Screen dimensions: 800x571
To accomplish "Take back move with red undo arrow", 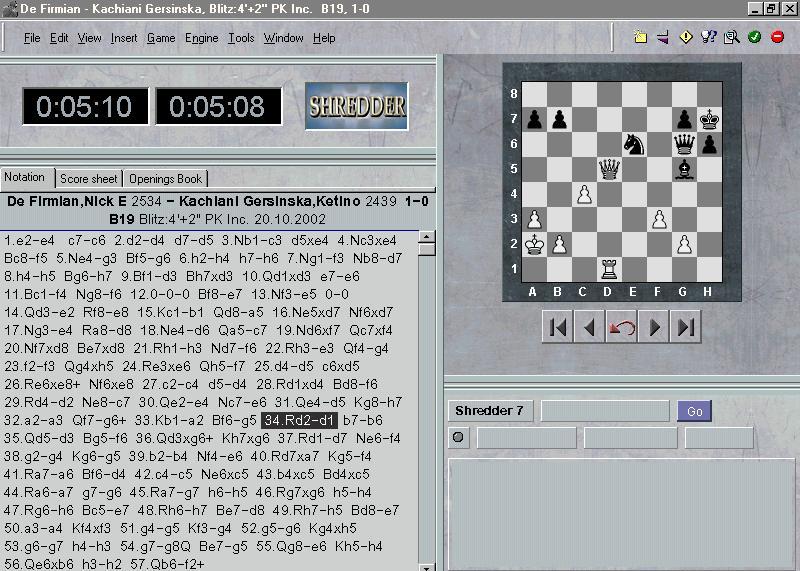I will tap(622, 327).
